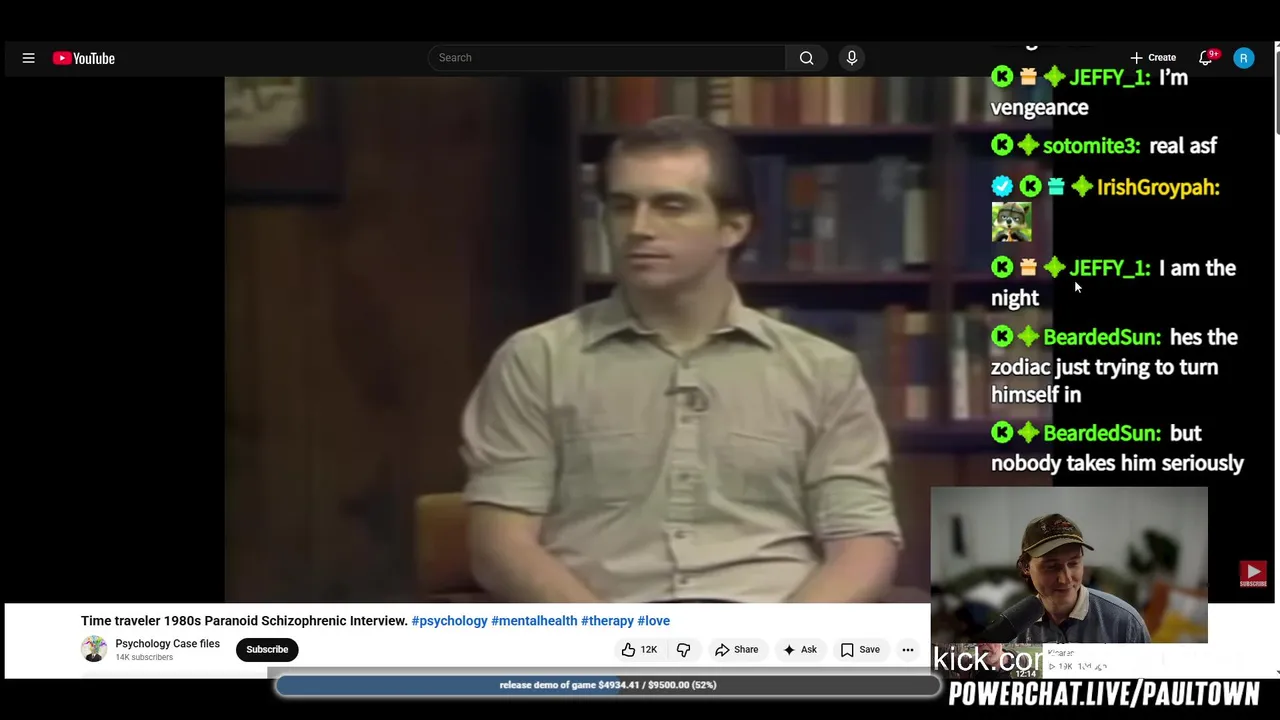Open the YouTube hamburger guide menu
This screenshot has height=720, width=1280.
point(28,58)
